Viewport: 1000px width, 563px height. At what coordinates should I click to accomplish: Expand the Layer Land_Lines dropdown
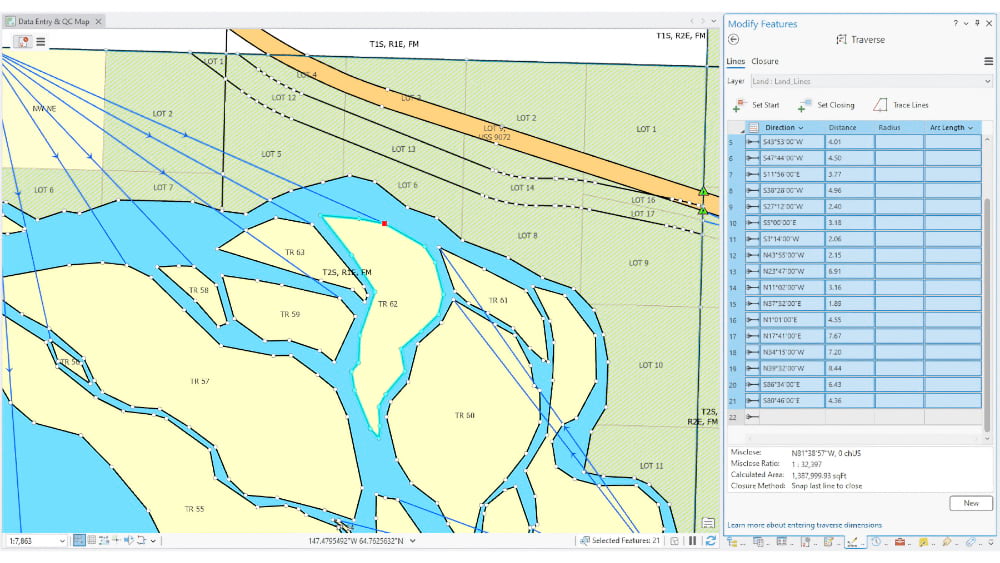coord(987,81)
